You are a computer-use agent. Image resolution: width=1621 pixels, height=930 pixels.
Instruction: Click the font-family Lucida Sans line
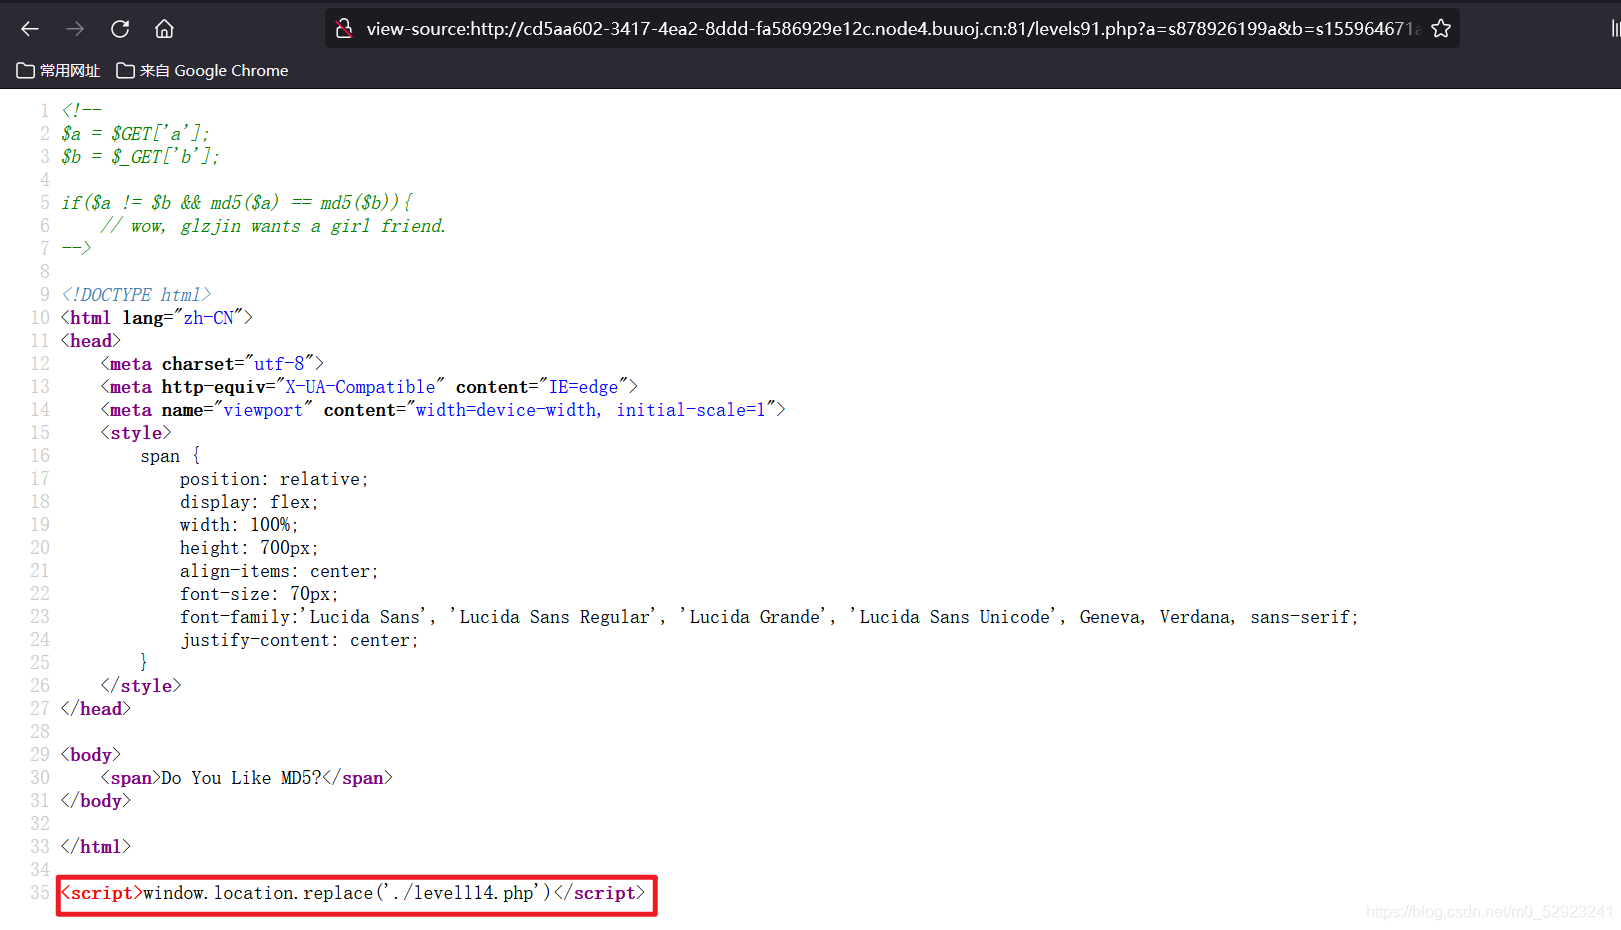tap(769, 617)
